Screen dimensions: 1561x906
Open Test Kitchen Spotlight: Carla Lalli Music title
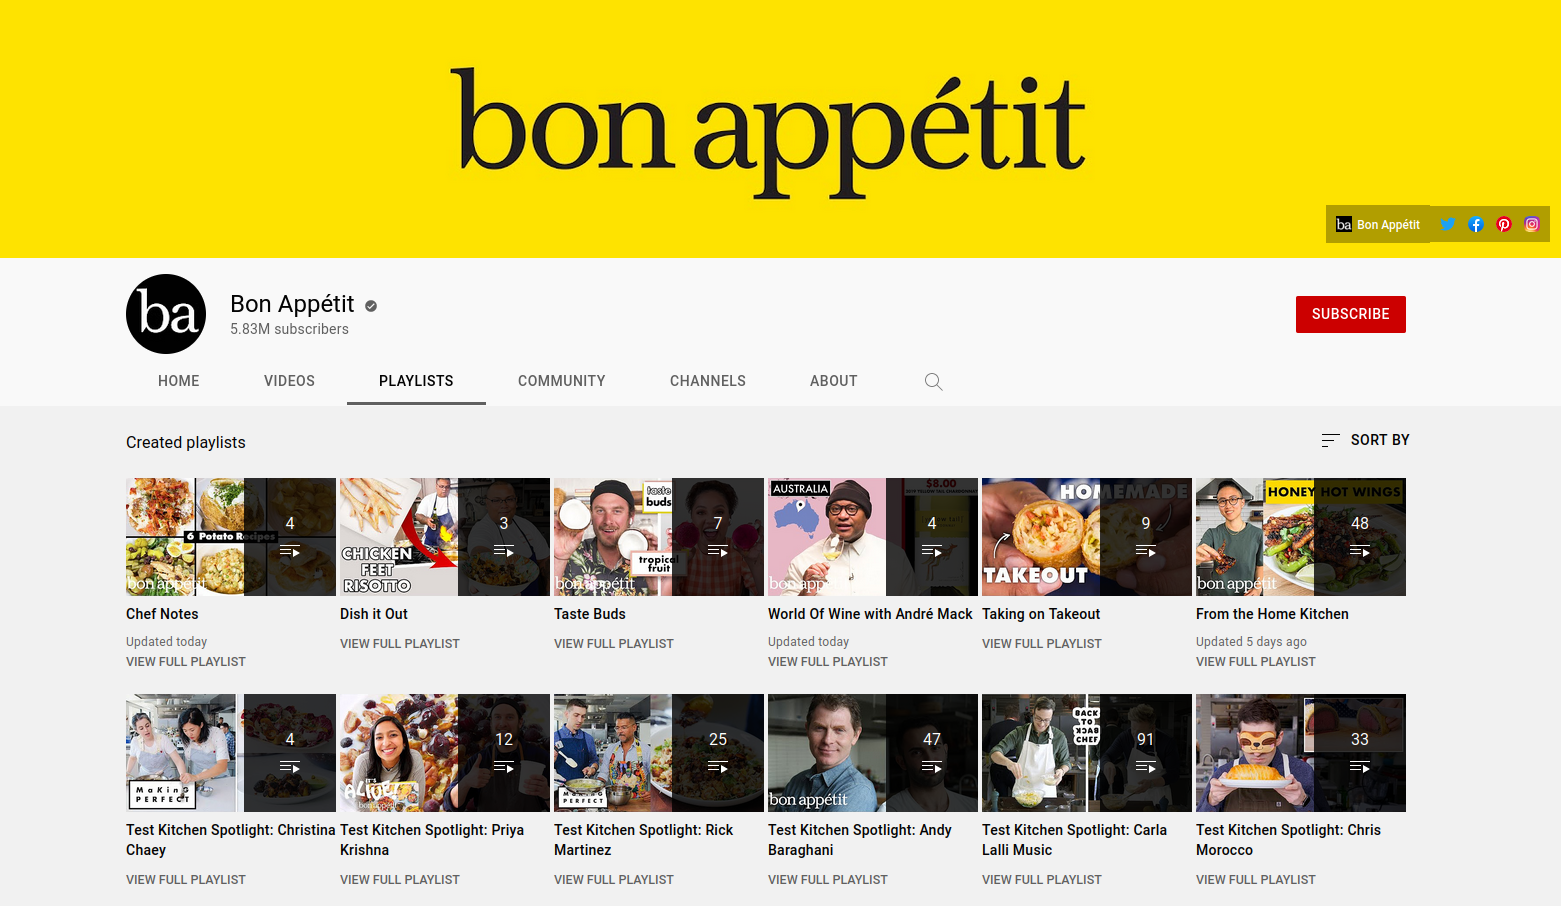pos(1075,840)
